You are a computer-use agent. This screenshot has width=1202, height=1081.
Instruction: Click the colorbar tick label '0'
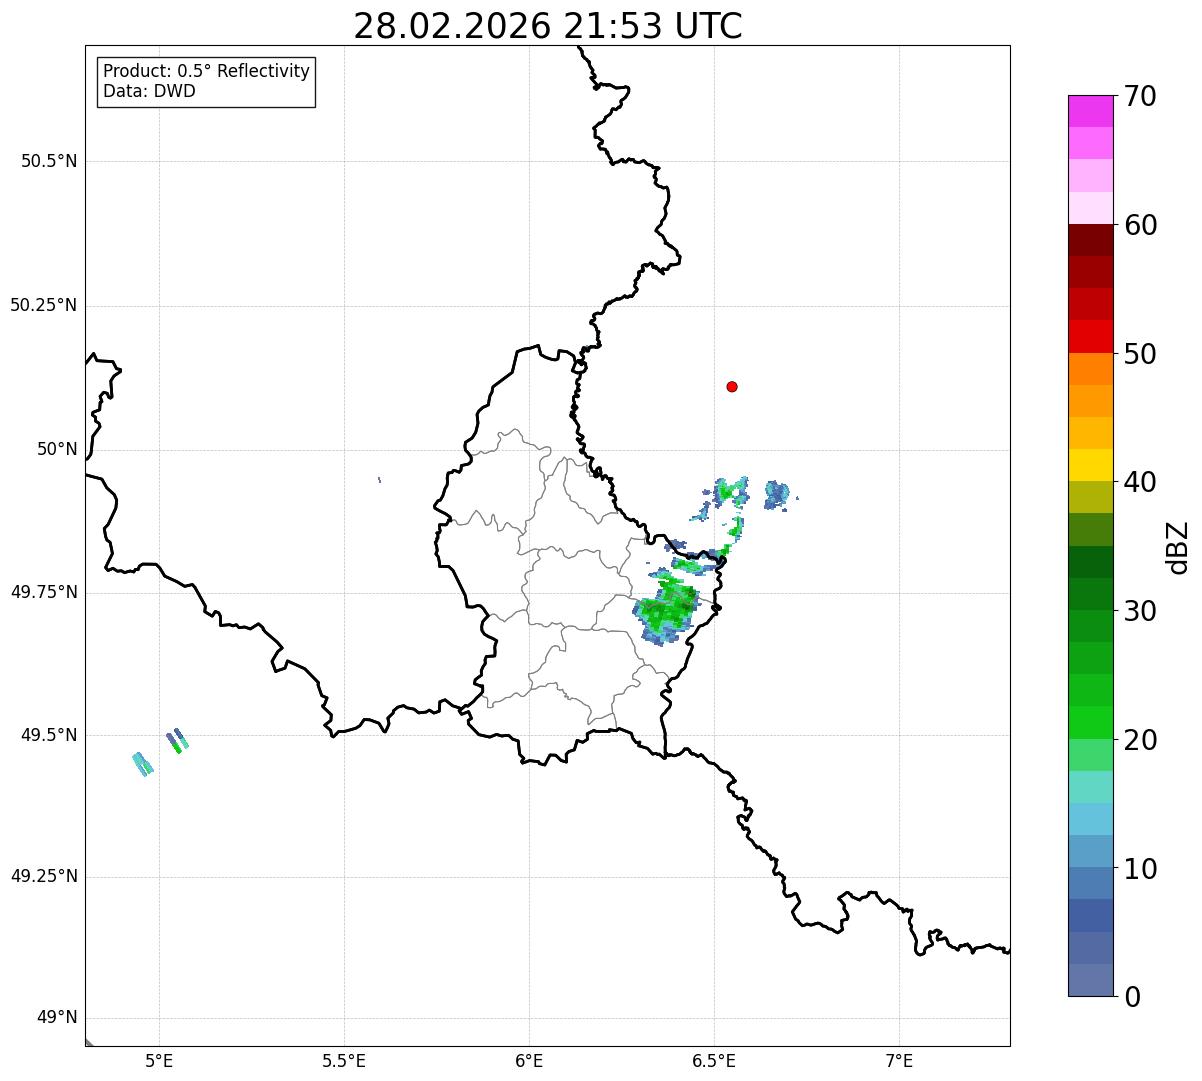click(x=1132, y=997)
